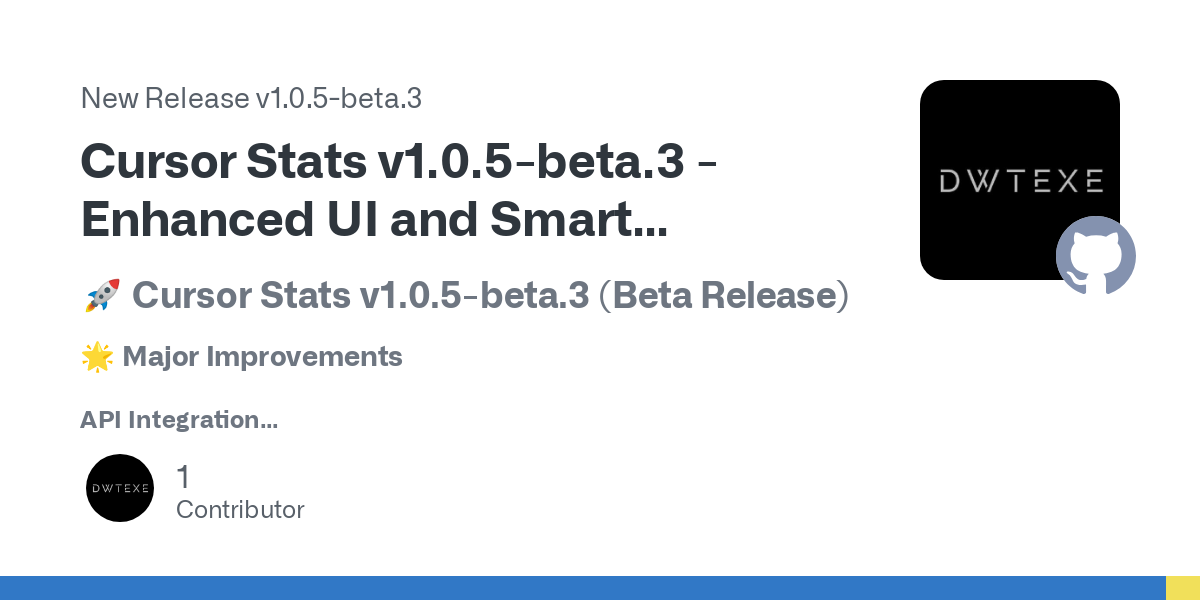Click the glowing star emoji
Viewport: 1200px width, 600px height.
(x=97, y=357)
